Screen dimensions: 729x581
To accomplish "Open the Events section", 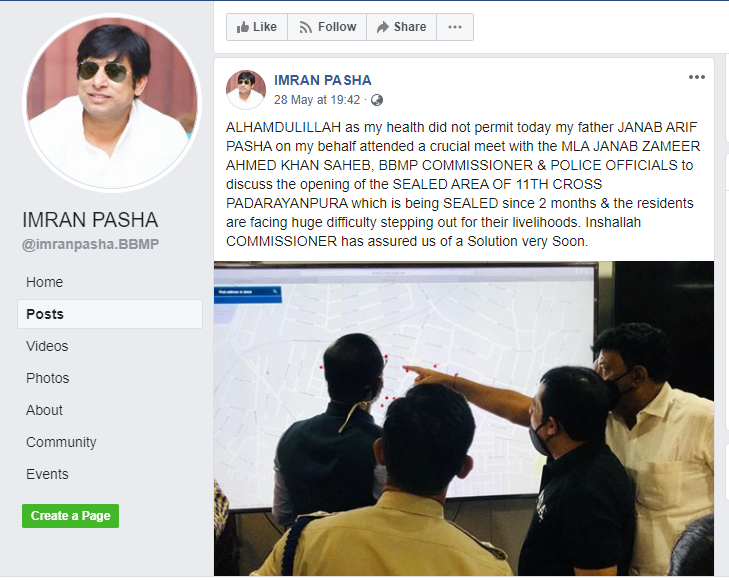I will click(47, 474).
